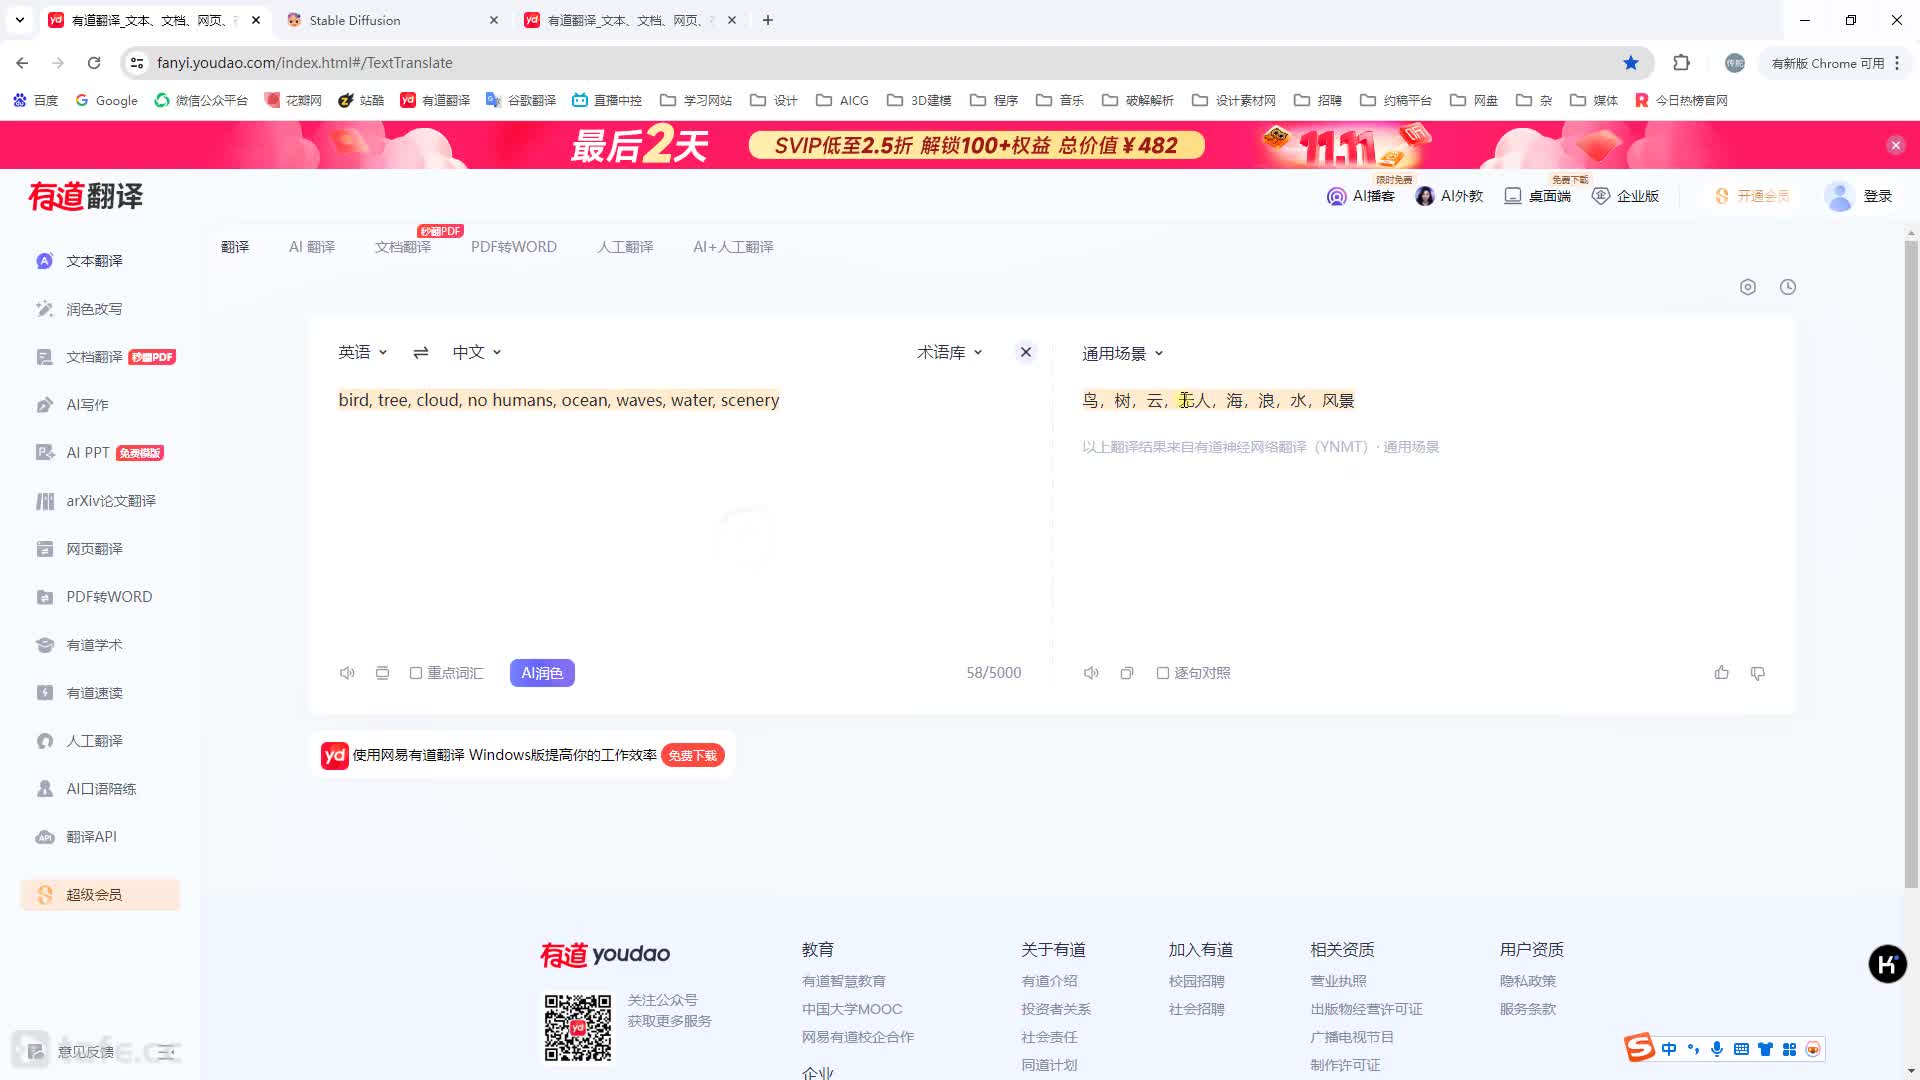The image size is (1920, 1080).
Task: Switch to the top 人工翻译 tab
Action: 625,247
